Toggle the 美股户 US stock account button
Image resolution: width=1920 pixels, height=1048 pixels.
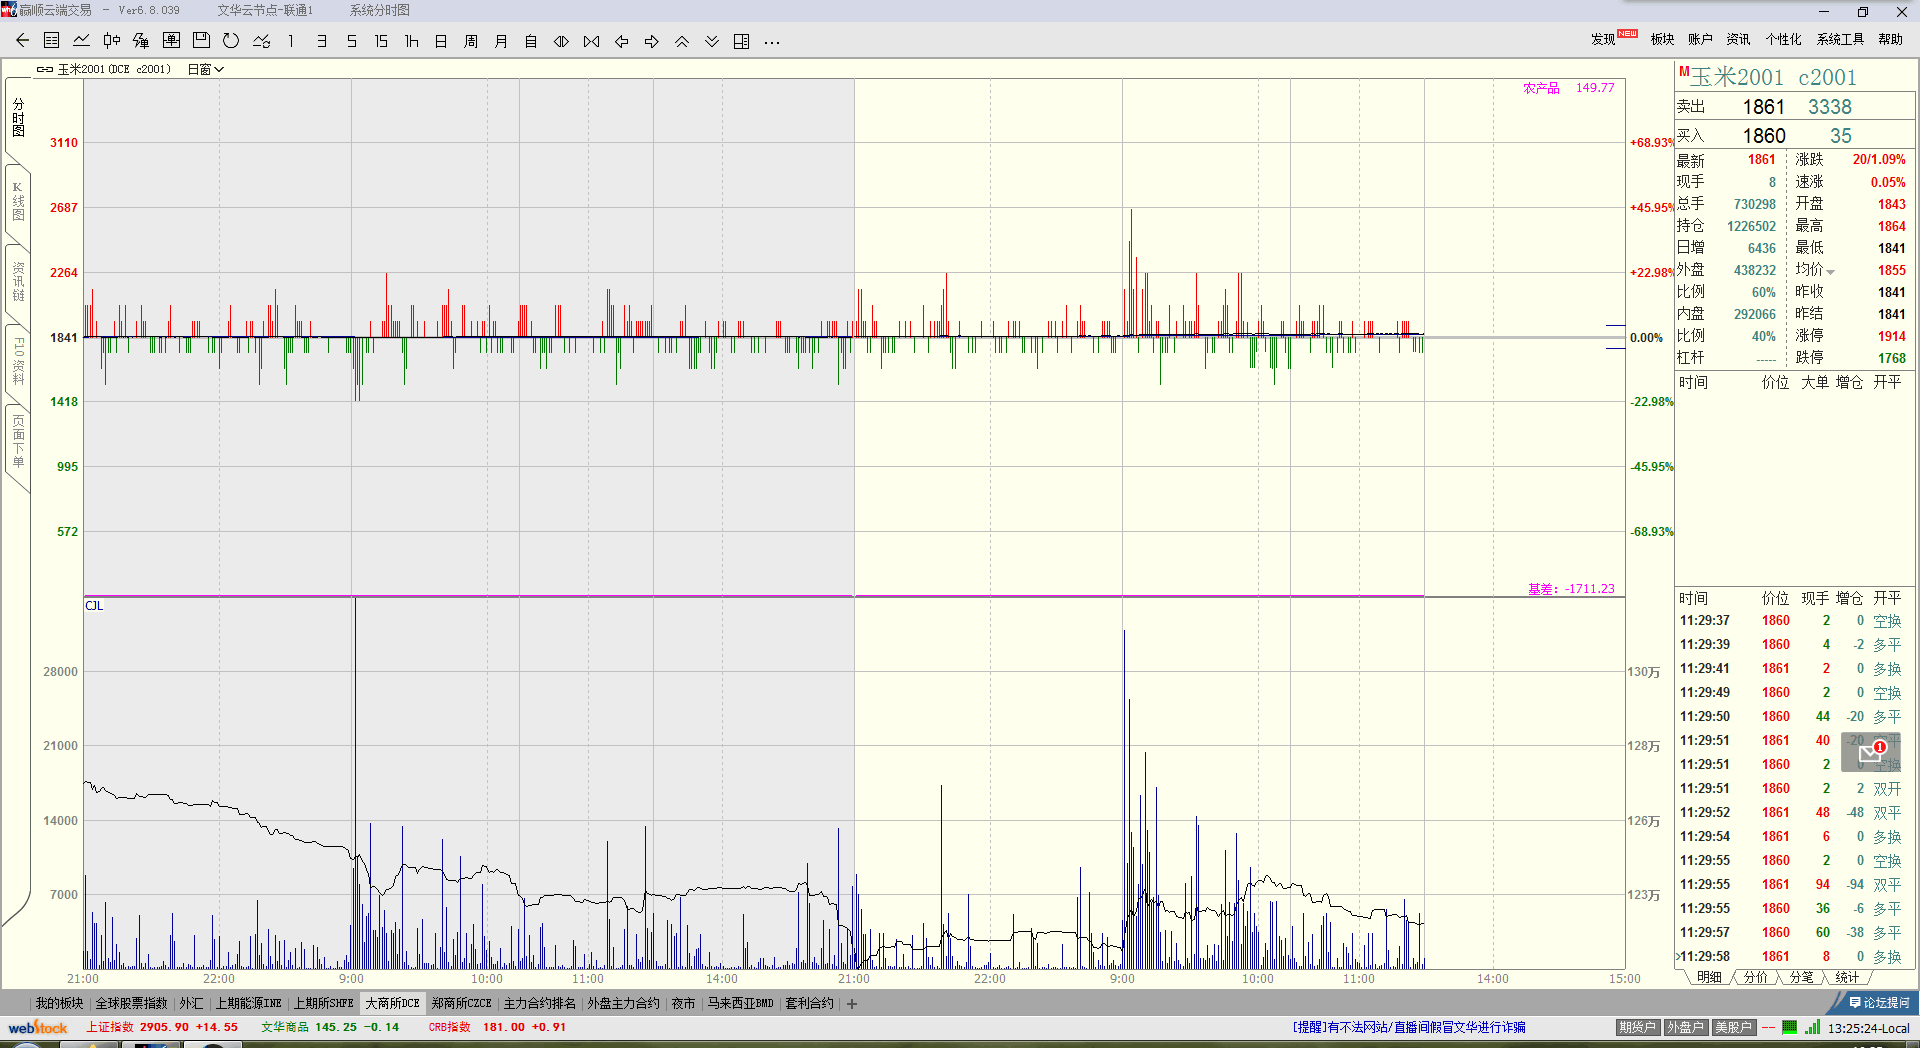point(1733,1027)
